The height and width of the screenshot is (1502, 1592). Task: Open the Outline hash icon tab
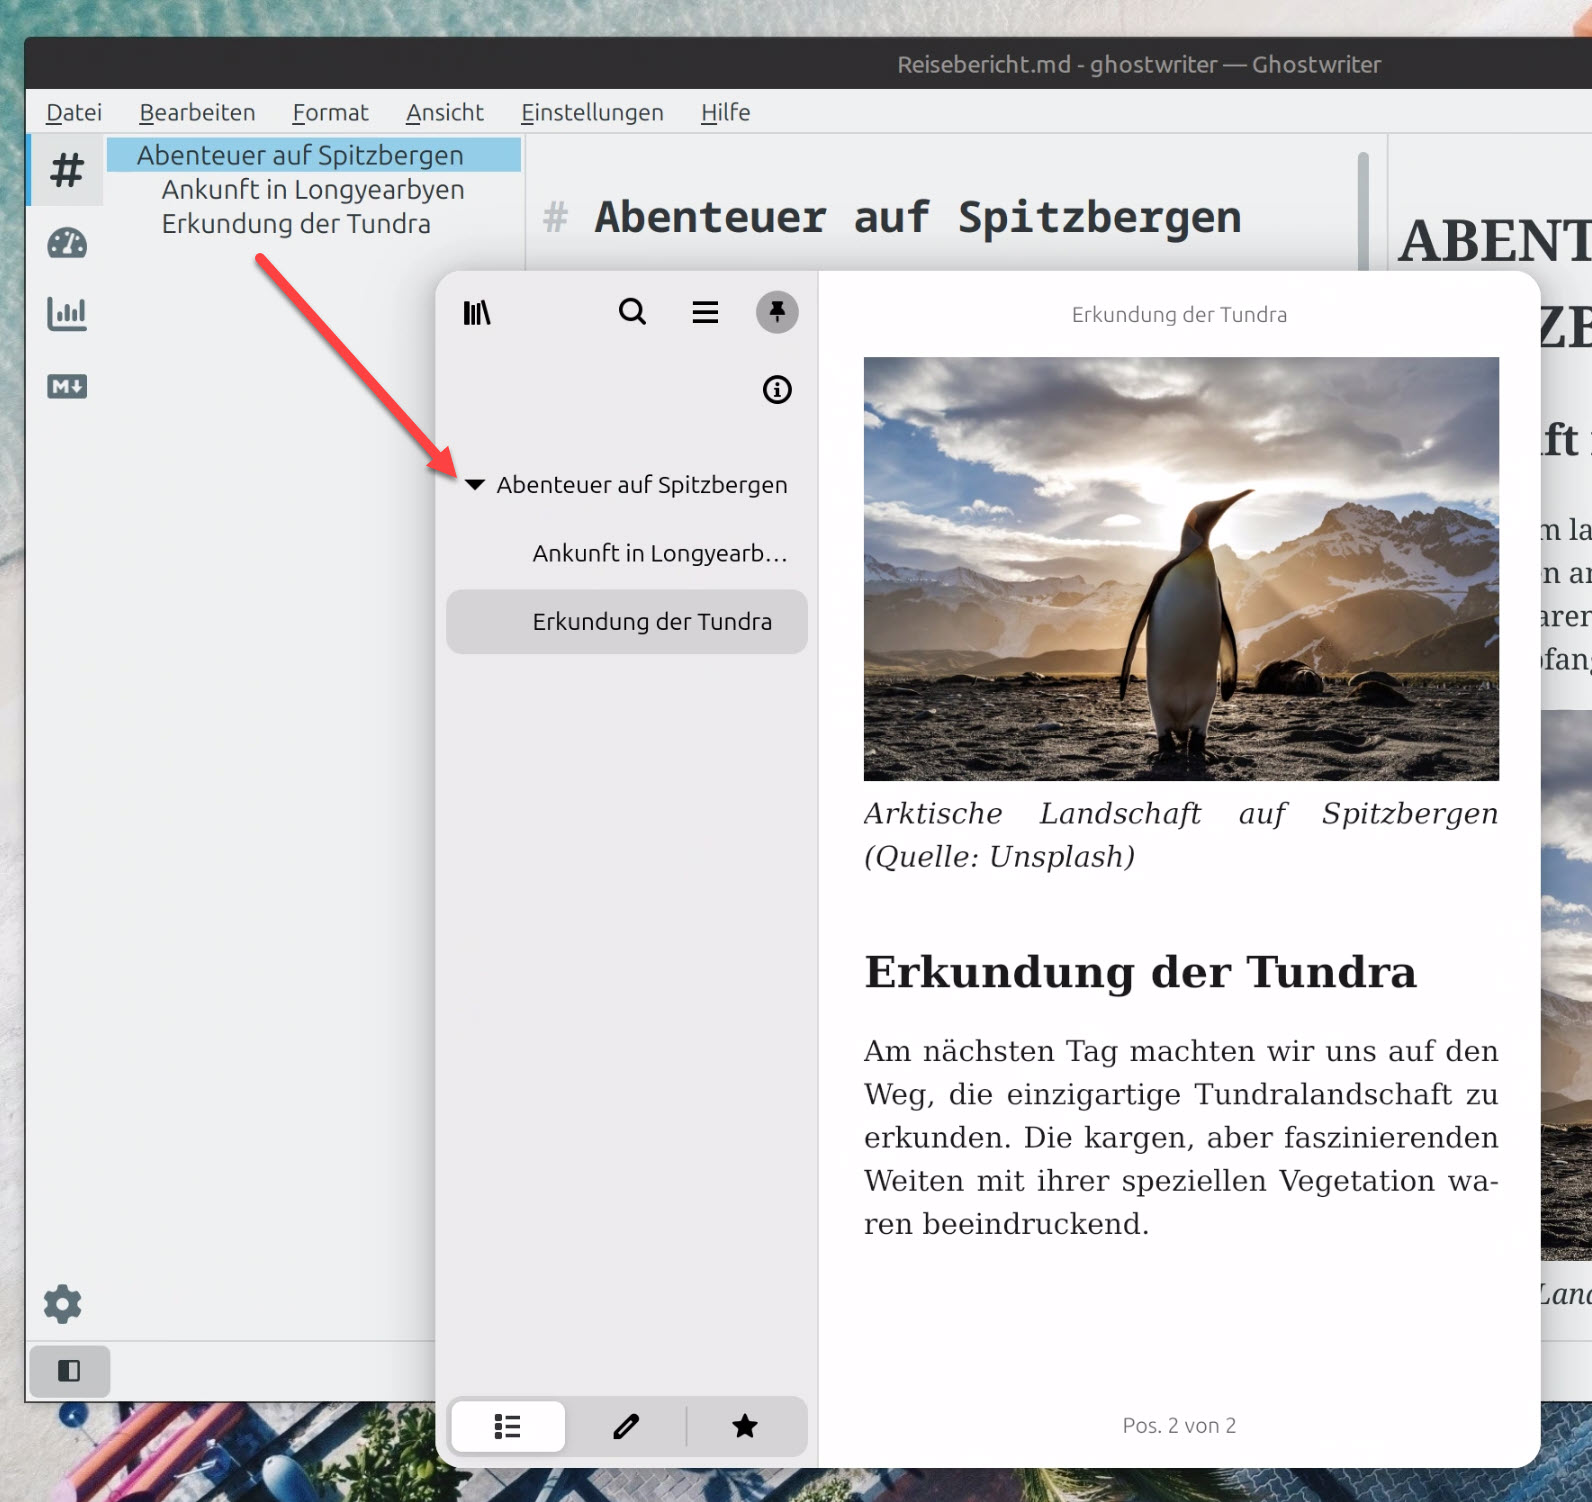coord(67,170)
